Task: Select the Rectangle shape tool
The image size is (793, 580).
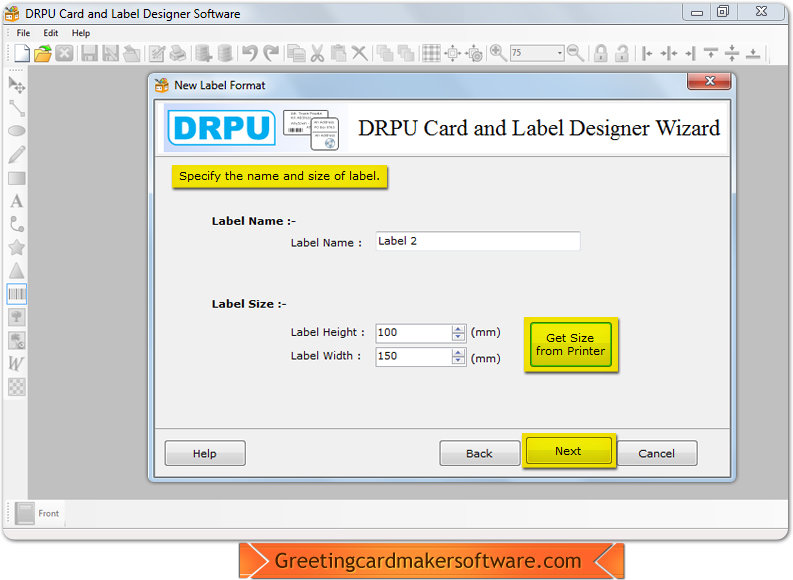Action: click(17, 179)
